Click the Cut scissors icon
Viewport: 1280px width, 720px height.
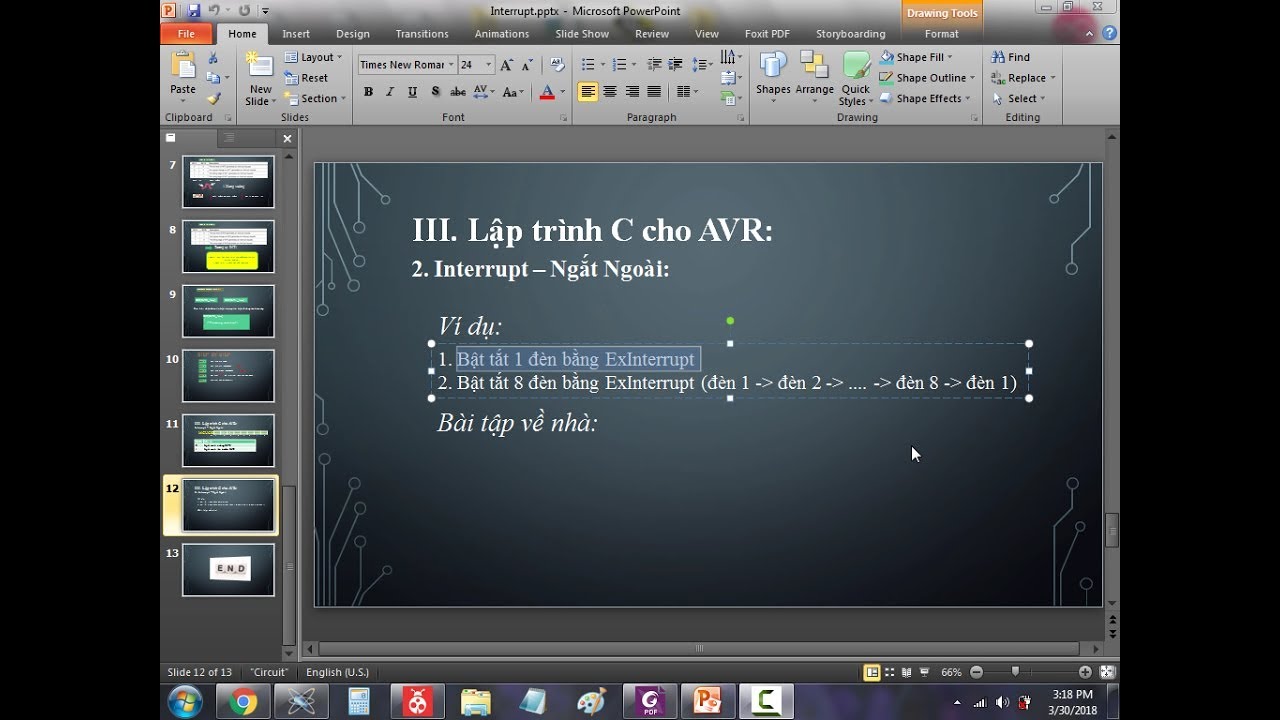pos(213,58)
